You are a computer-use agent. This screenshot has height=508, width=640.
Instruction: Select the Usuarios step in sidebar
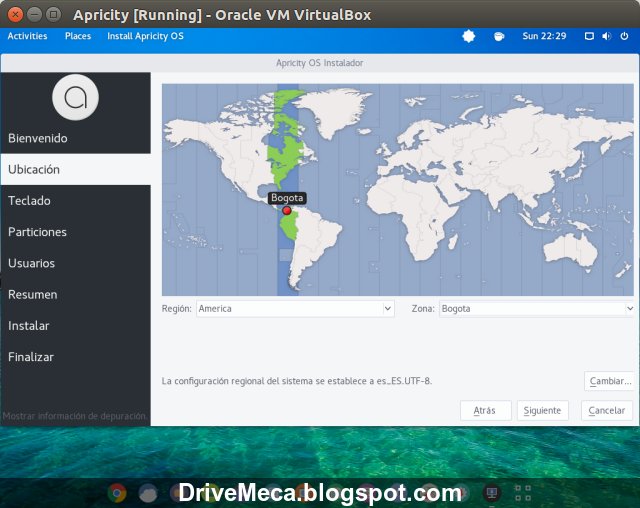coord(76,263)
